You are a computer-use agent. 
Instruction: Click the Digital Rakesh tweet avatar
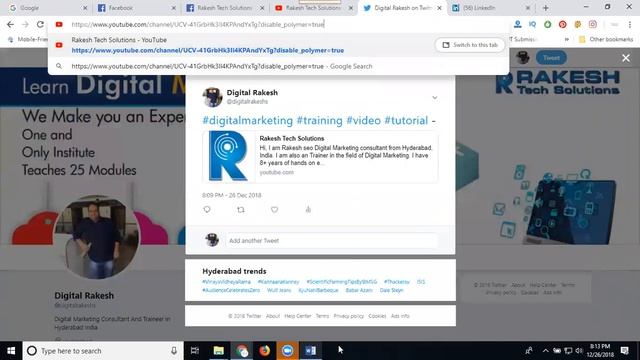click(x=212, y=97)
